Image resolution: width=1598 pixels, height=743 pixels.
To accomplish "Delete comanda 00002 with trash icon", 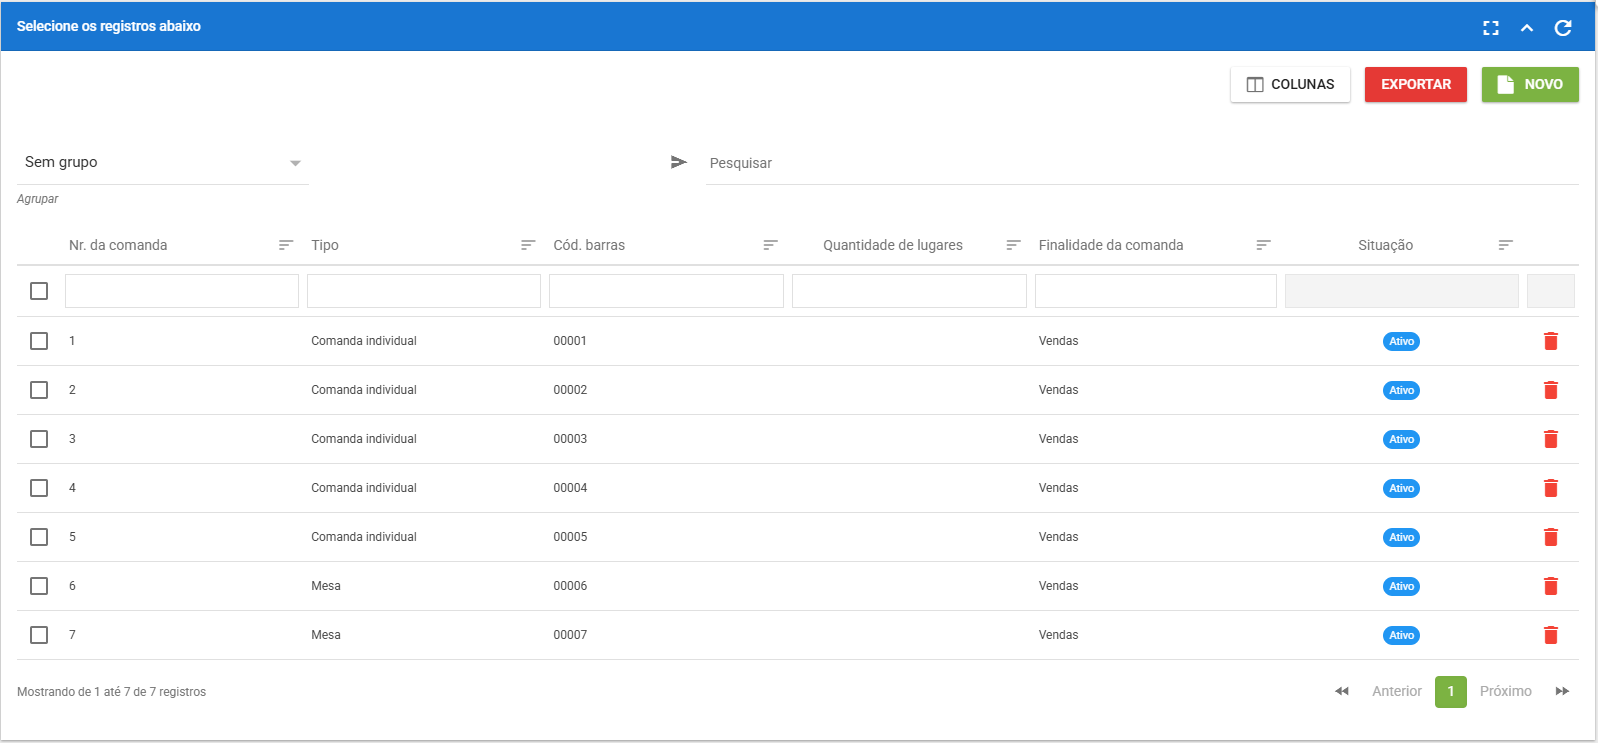I will [1551, 390].
